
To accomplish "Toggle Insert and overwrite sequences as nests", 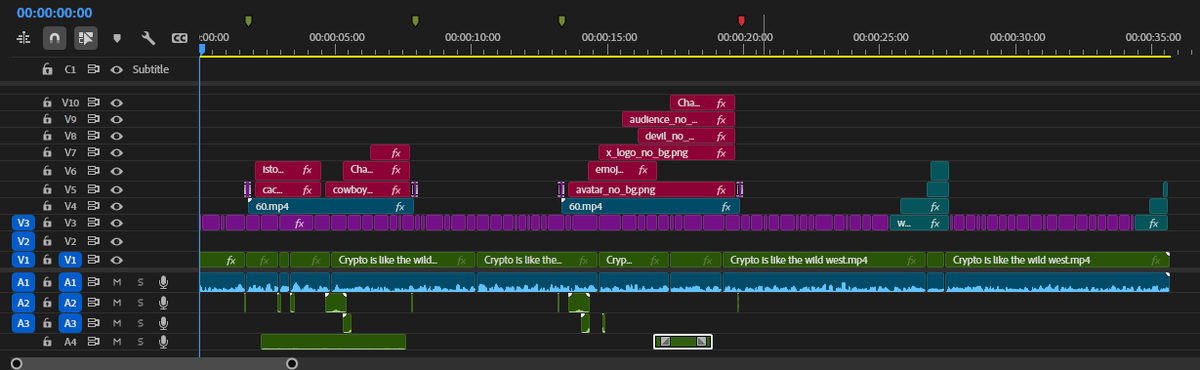I will coord(24,38).
